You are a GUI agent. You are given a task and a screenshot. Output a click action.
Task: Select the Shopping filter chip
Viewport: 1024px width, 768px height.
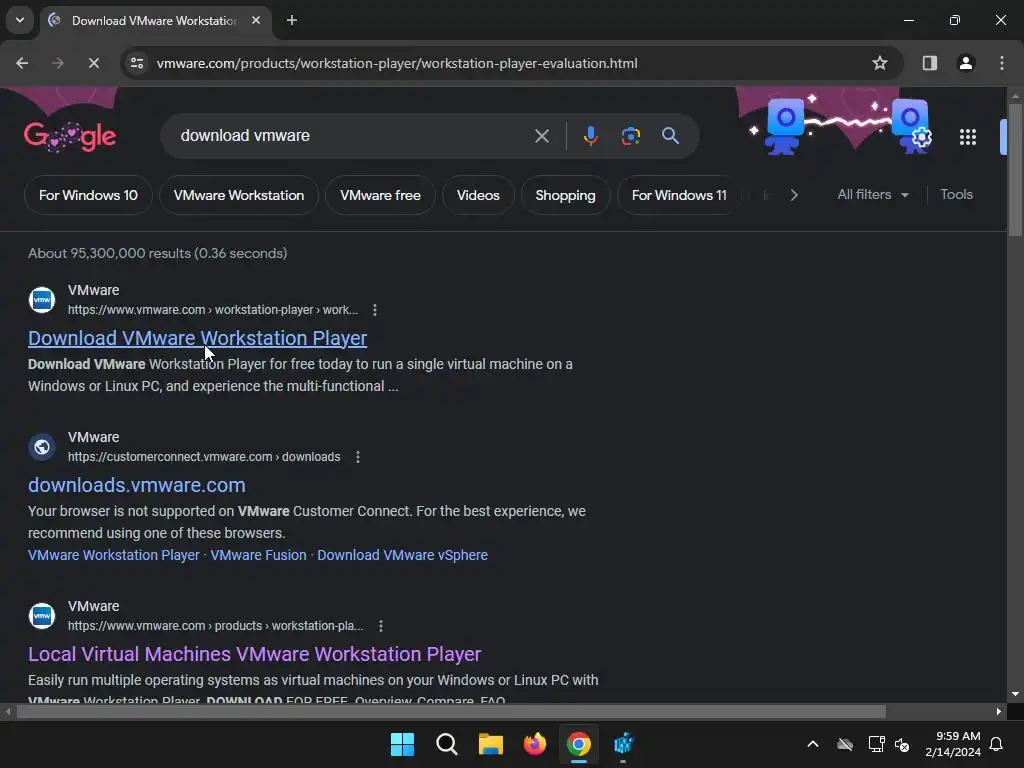(566, 195)
